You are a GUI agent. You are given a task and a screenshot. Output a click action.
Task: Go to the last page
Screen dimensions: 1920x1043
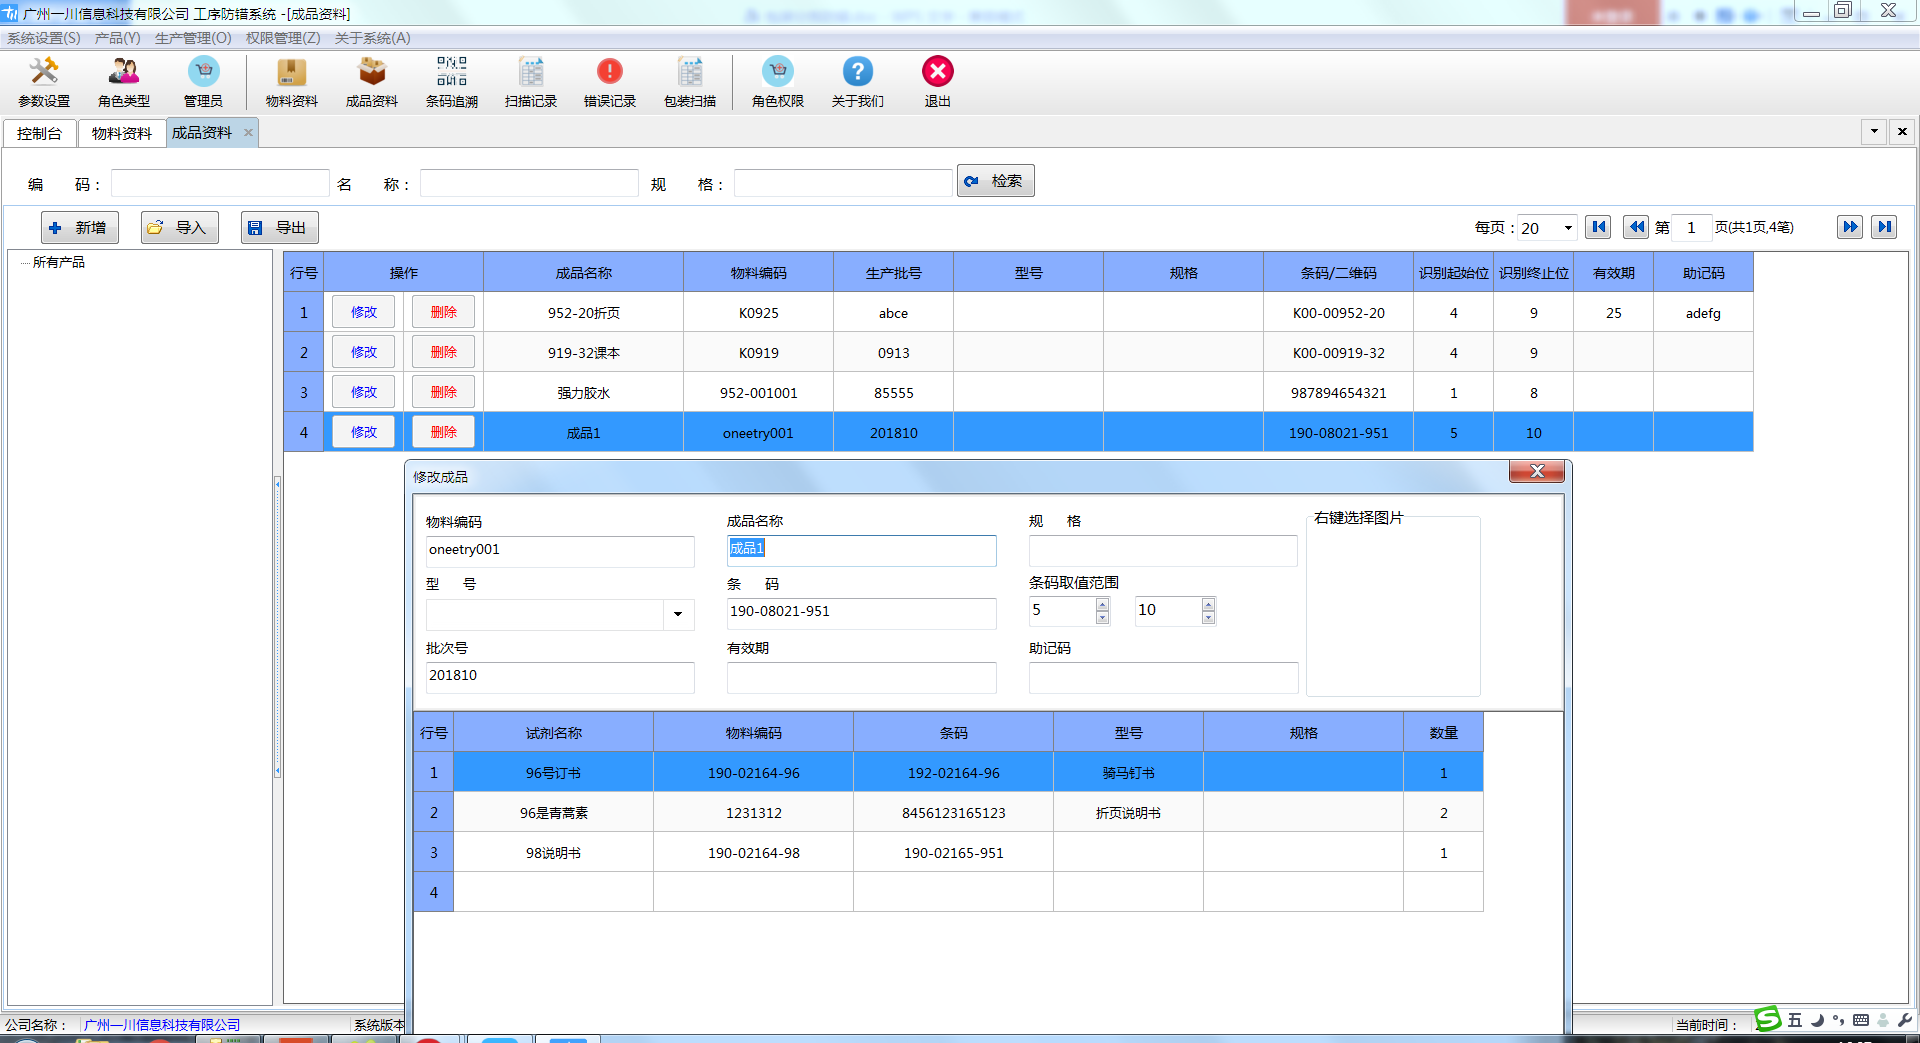[x=1885, y=227]
